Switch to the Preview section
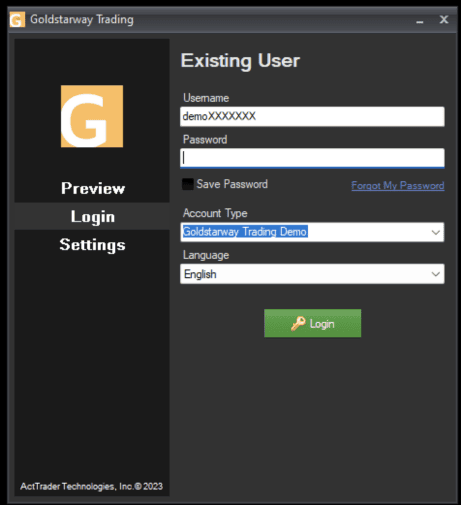The width and height of the screenshot is (461, 505). point(93,188)
